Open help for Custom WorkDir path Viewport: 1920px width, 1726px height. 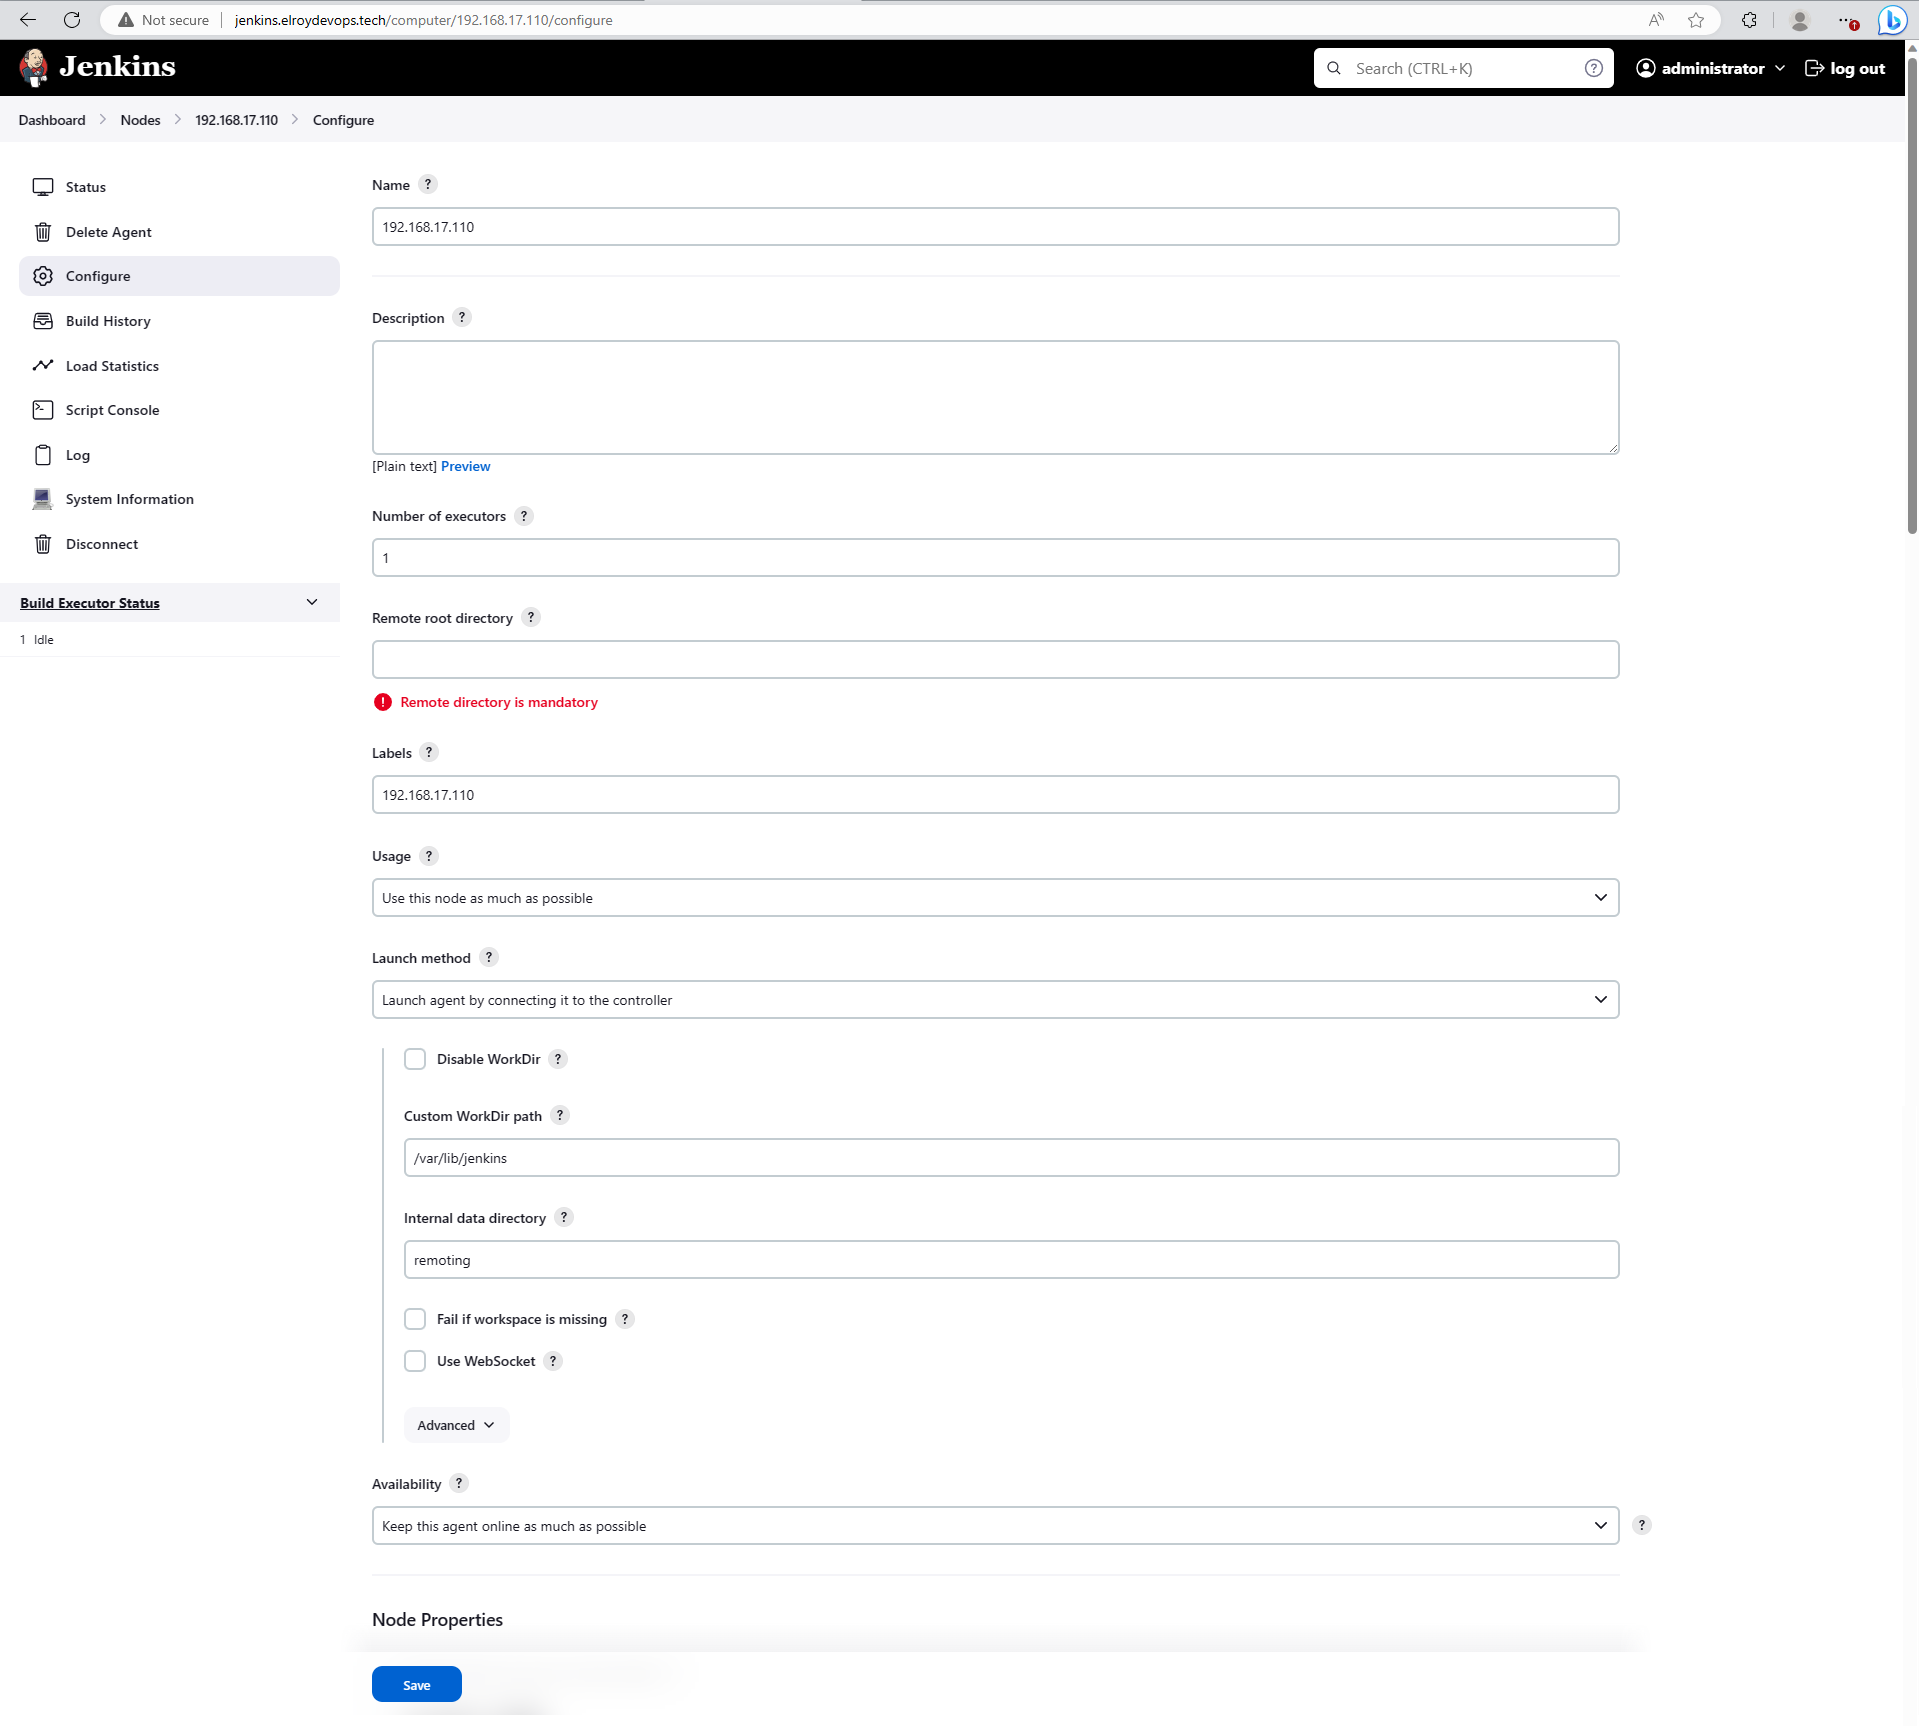tap(560, 1115)
